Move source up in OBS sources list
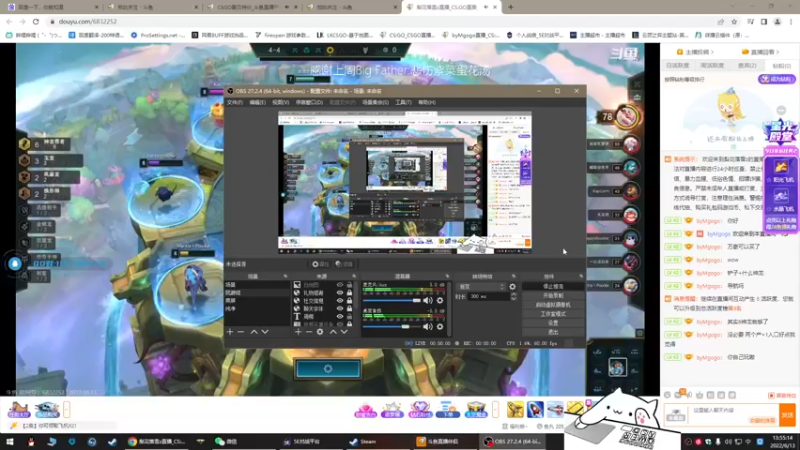Screen dimensions: 800x450 click(x=333, y=332)
